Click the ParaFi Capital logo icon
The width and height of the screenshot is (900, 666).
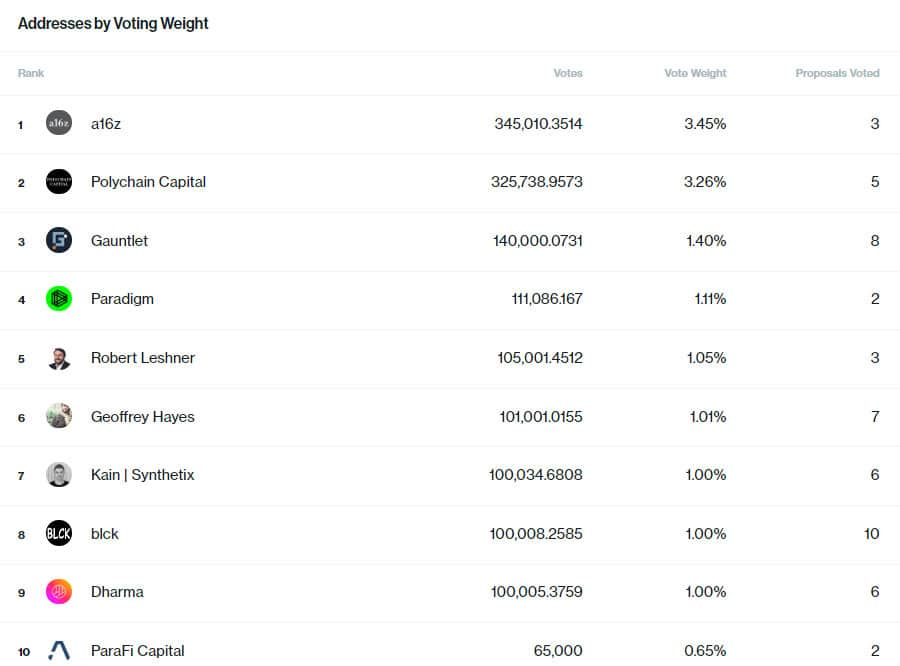tap(59, 651)
